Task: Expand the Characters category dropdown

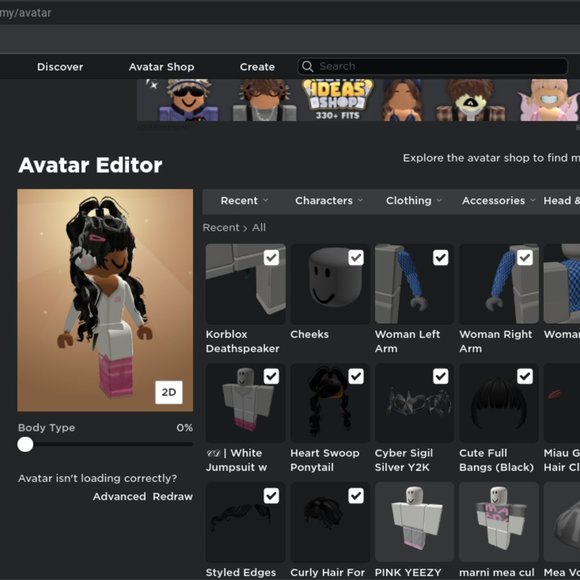Action: 329,200
